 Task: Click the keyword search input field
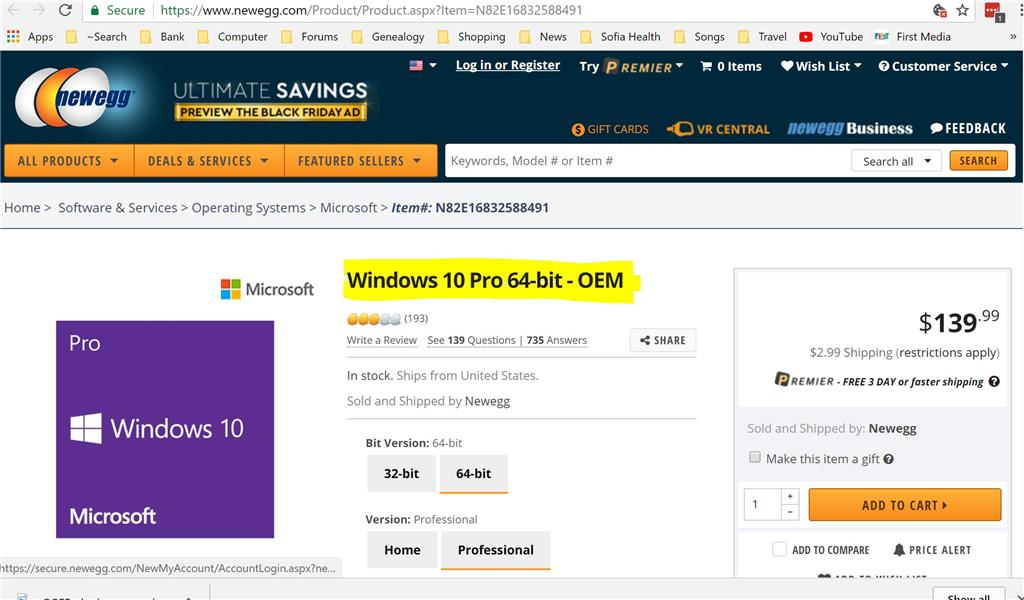647,161
